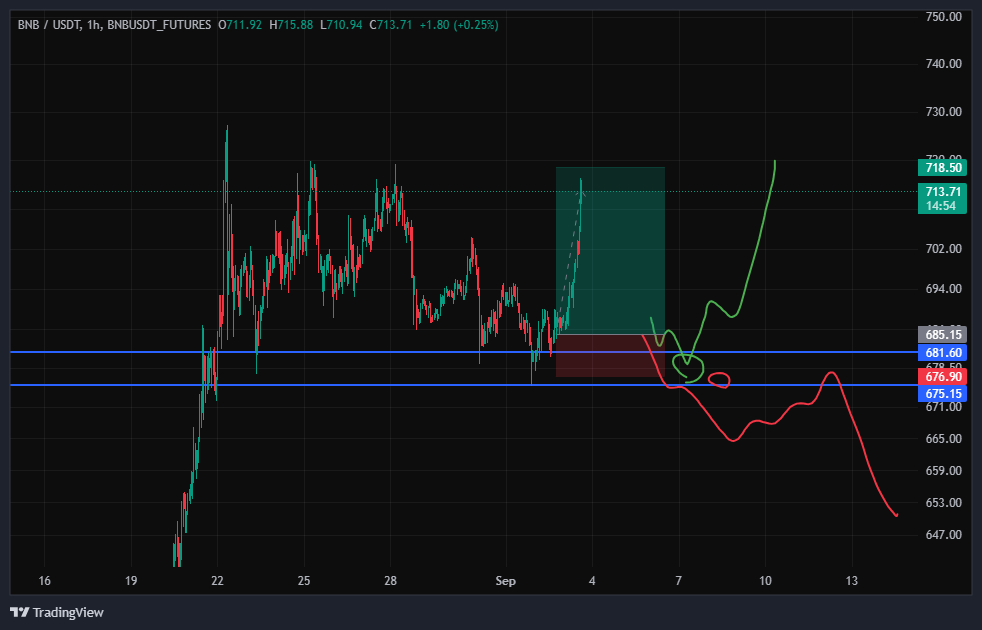The image size is (982, 630).
Task: Click the 14:54 candle countdown timer
Action: (941, 206)
